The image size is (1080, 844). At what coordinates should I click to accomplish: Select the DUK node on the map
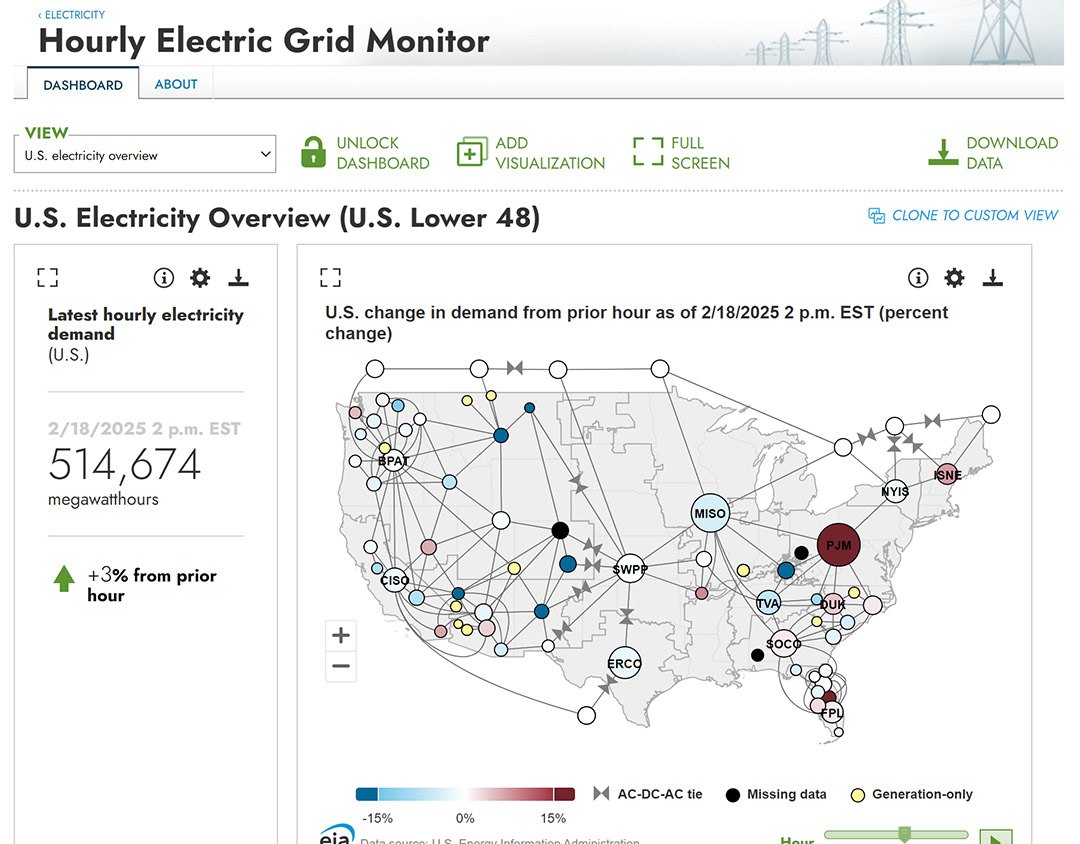pyautogui.click(x=833, y=604)
